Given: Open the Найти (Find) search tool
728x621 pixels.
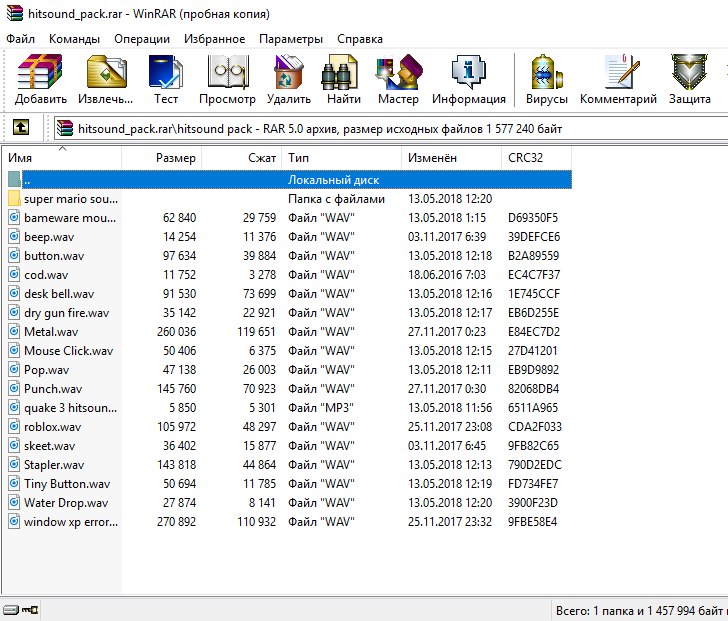Looking at the screenshot, I should pyautogui.click(x=343, y=80).
